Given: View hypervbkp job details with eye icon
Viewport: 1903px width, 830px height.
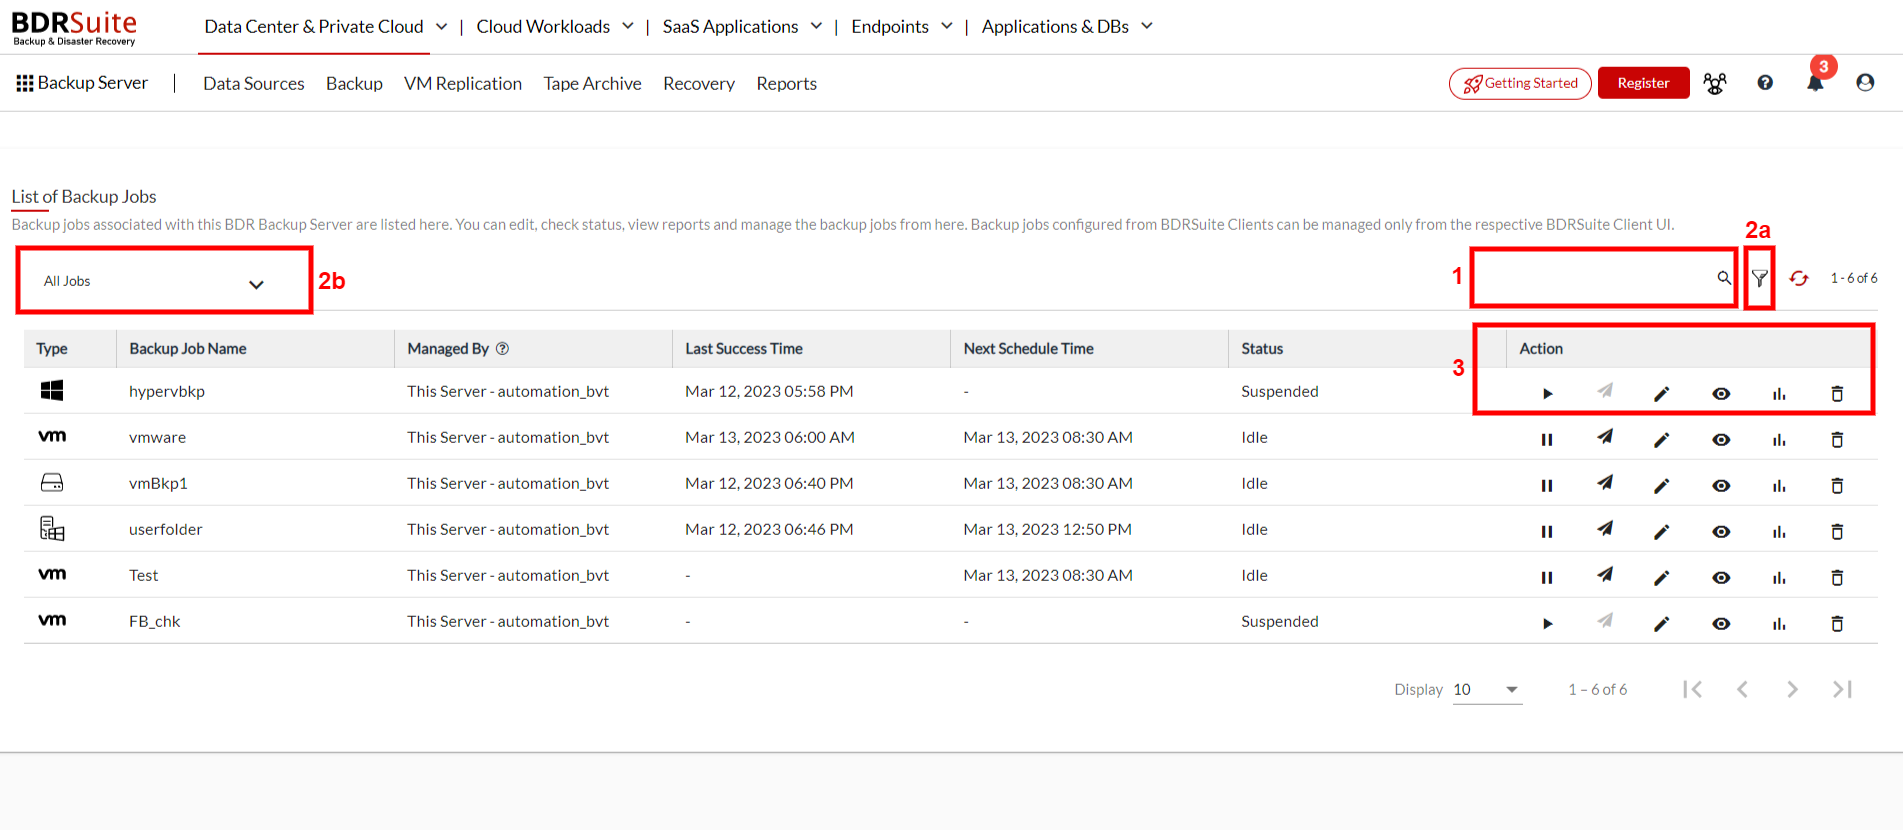Looking at the screenshot, I should 1721,394.
